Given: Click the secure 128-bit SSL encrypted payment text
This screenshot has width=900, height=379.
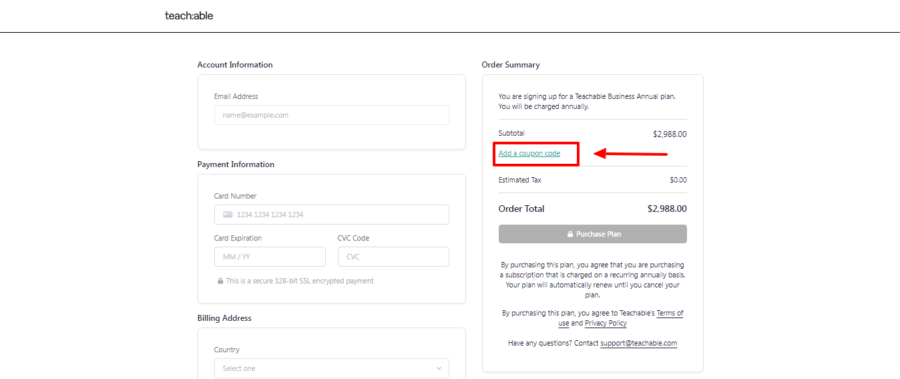Looking at the screenshot, I should (x=300, y=281).
